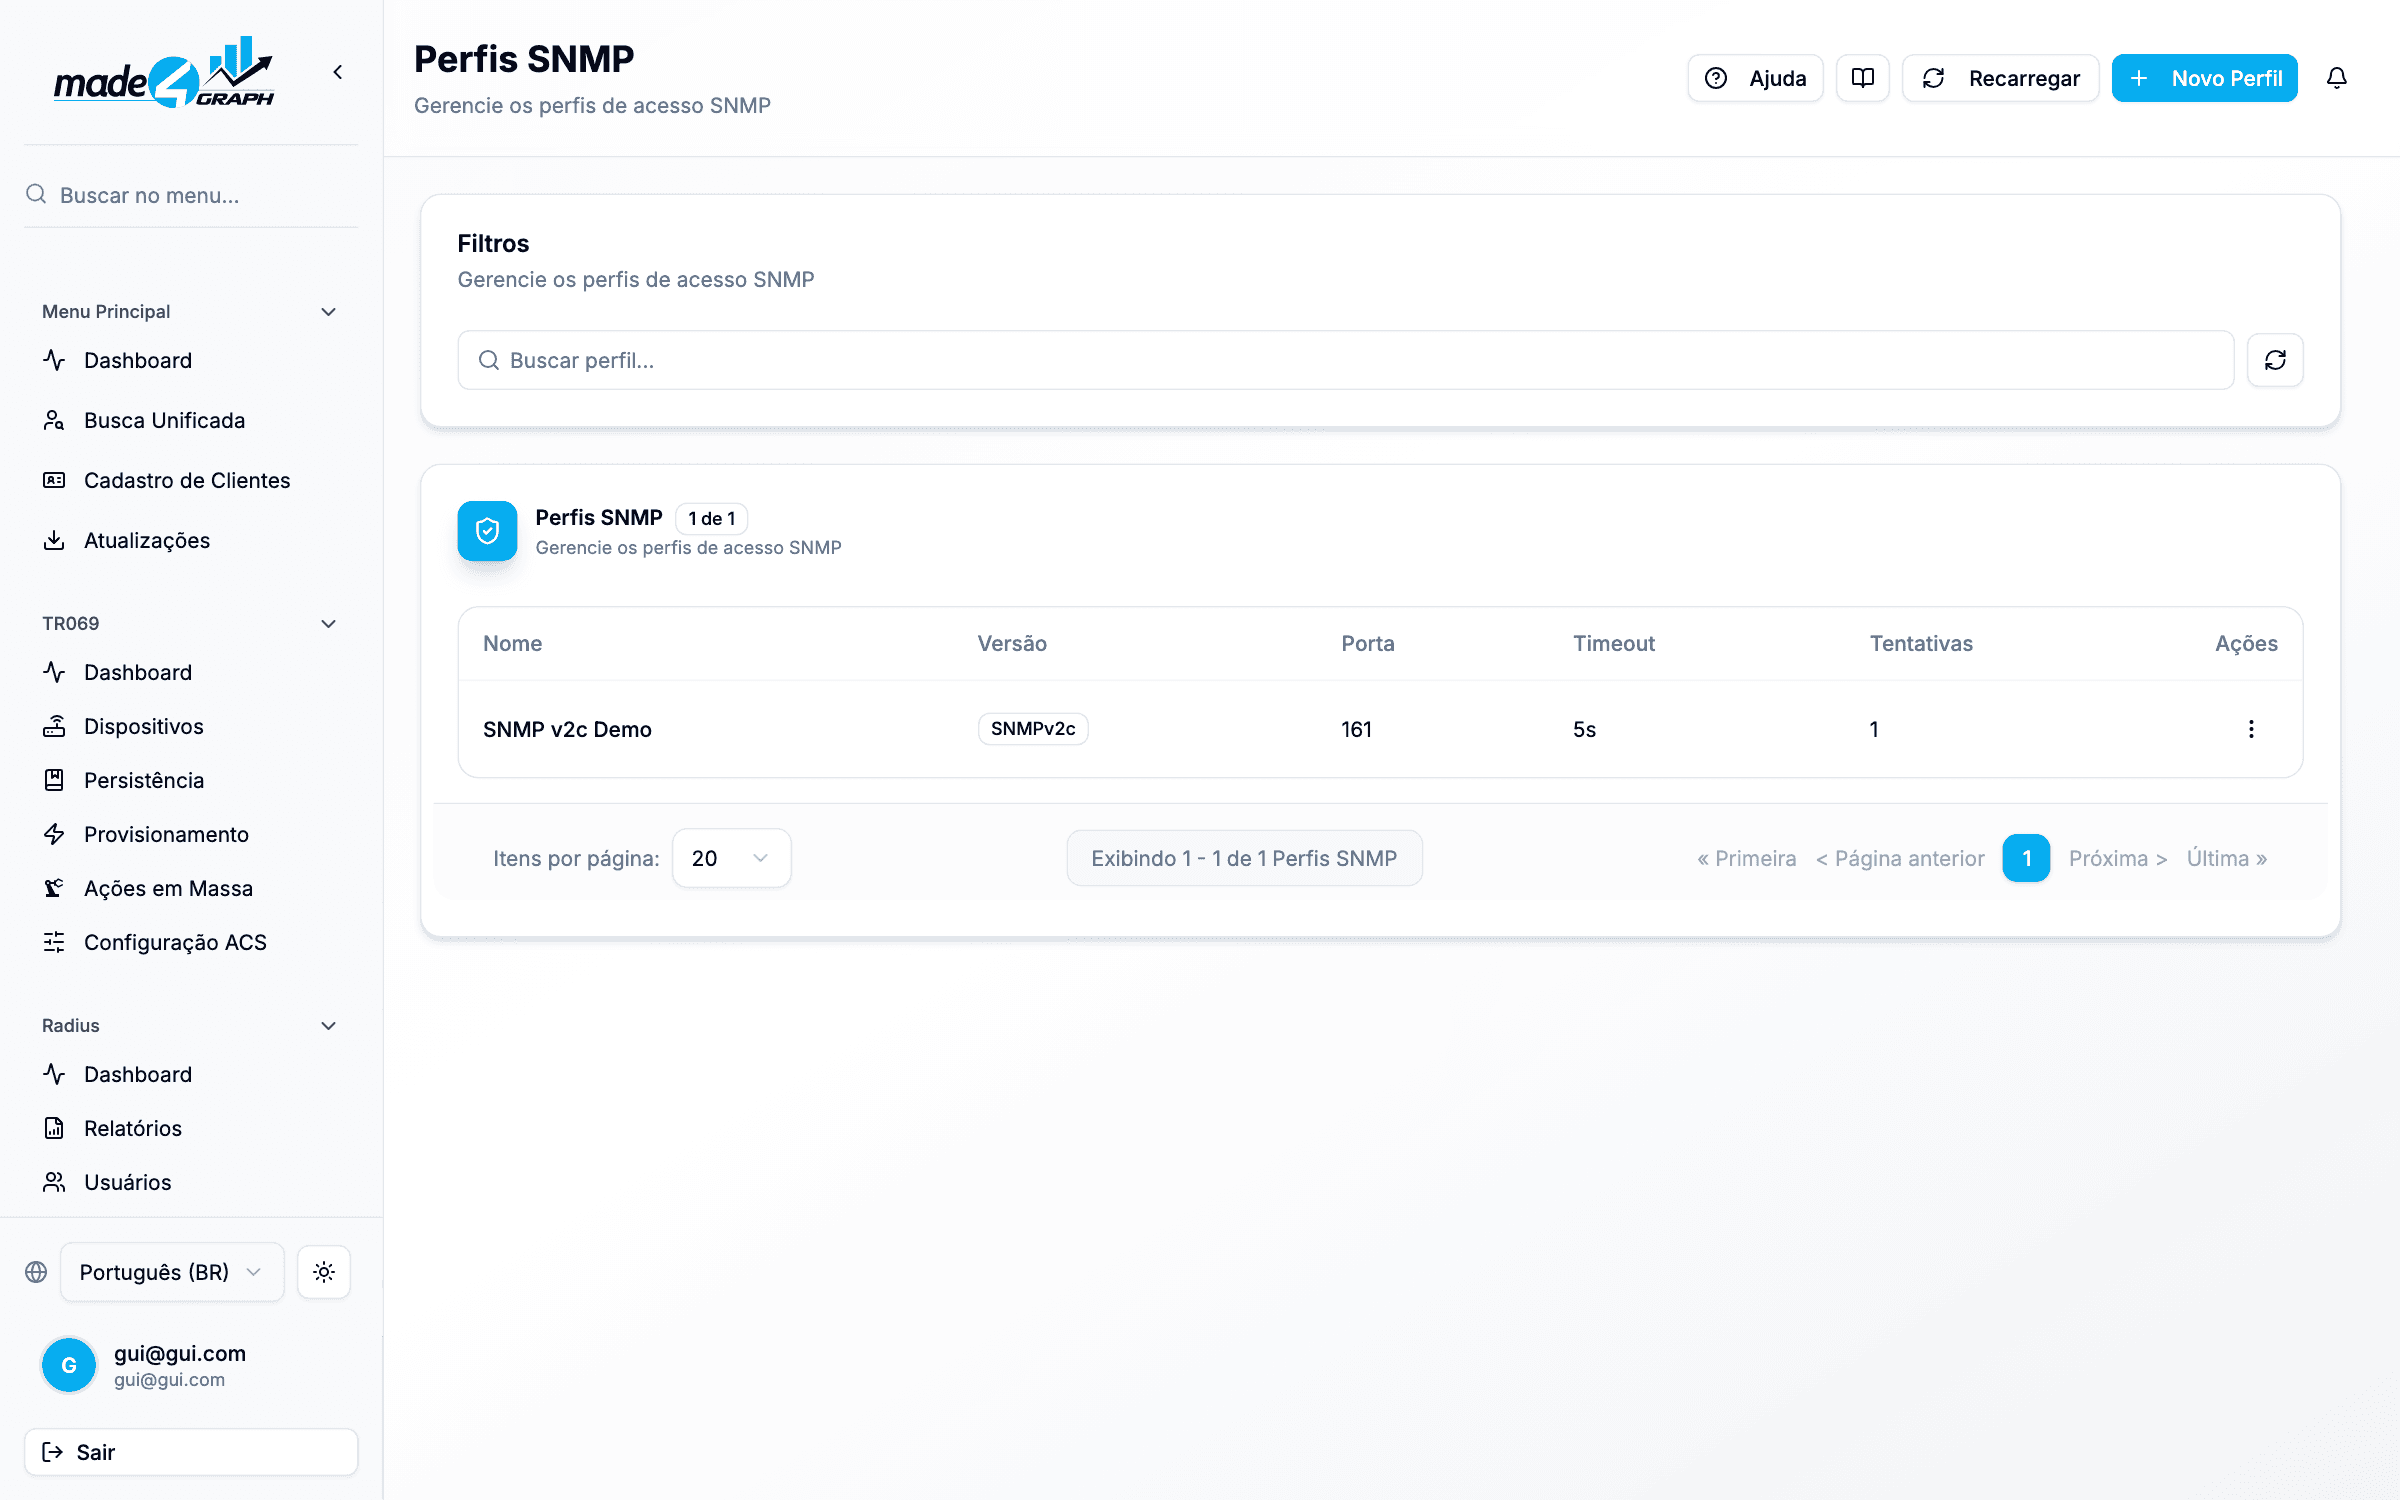
Task: Click the port value 161
Action: (1356, 729)
